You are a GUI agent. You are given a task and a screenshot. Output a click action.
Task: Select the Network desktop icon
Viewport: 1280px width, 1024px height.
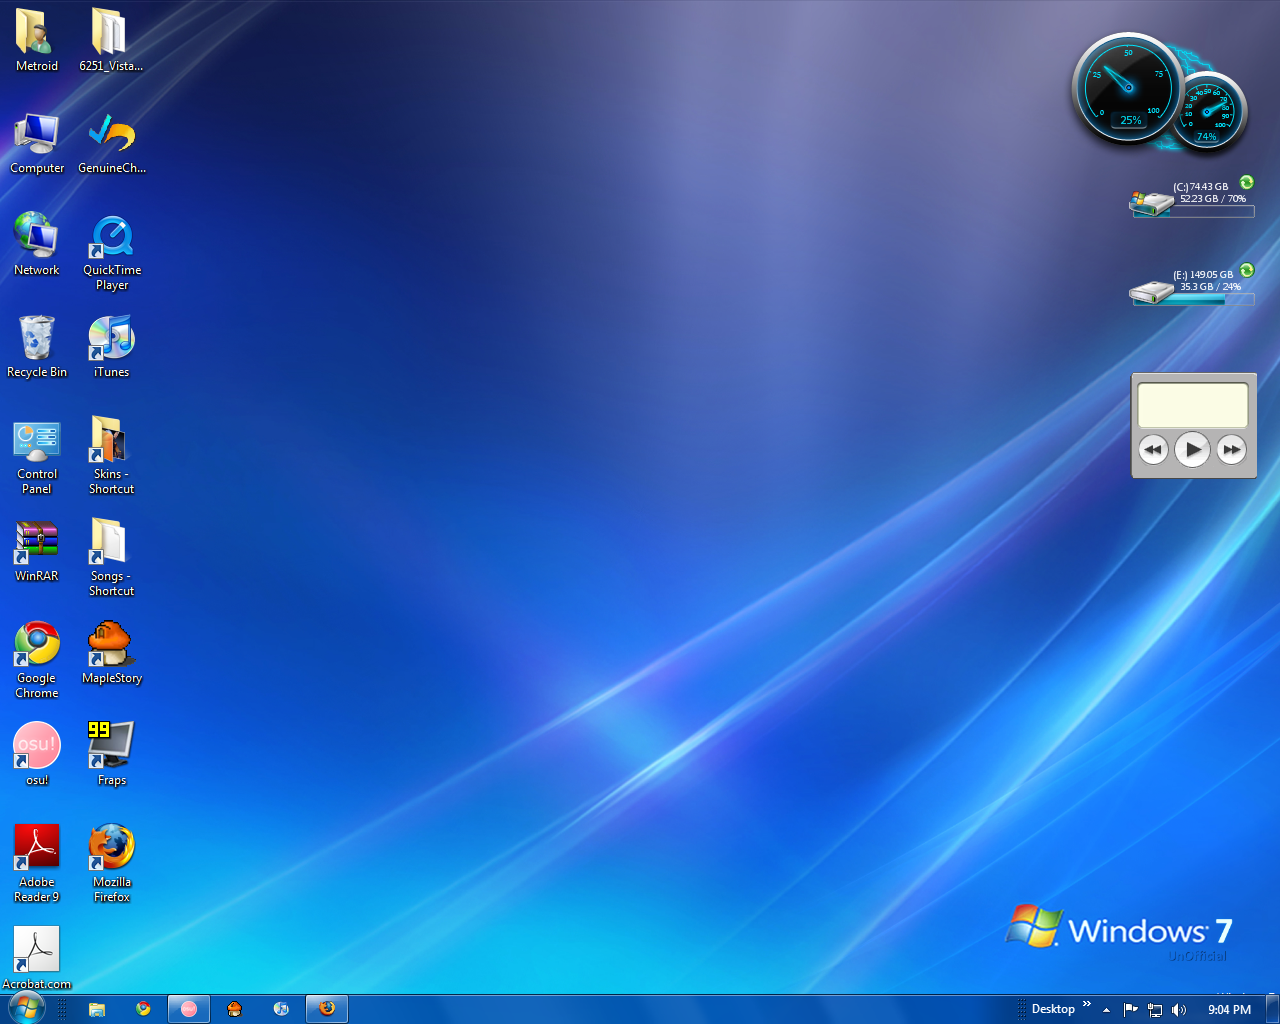click(37, 245)
